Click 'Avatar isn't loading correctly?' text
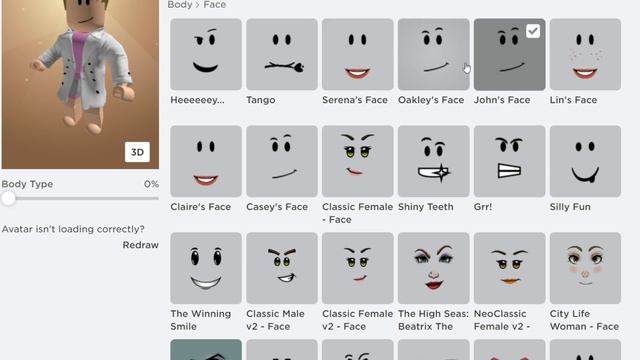Screen dimensions: 640x360 [73, 229]
